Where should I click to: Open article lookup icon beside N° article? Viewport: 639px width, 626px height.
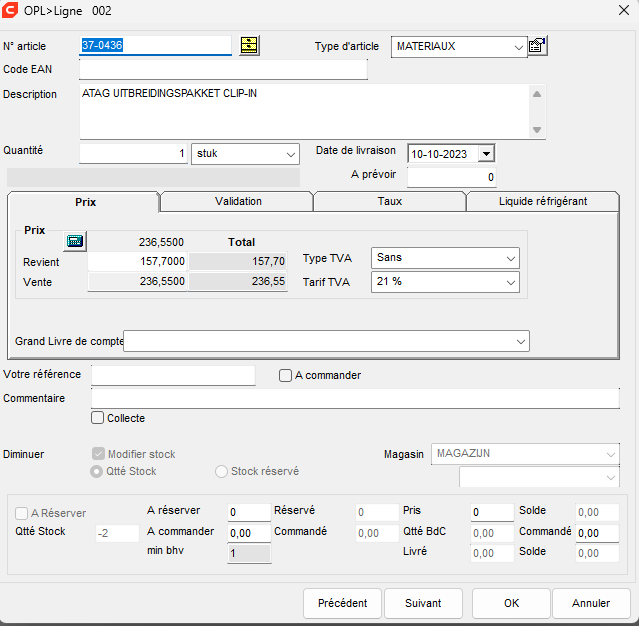pos(249,45)
